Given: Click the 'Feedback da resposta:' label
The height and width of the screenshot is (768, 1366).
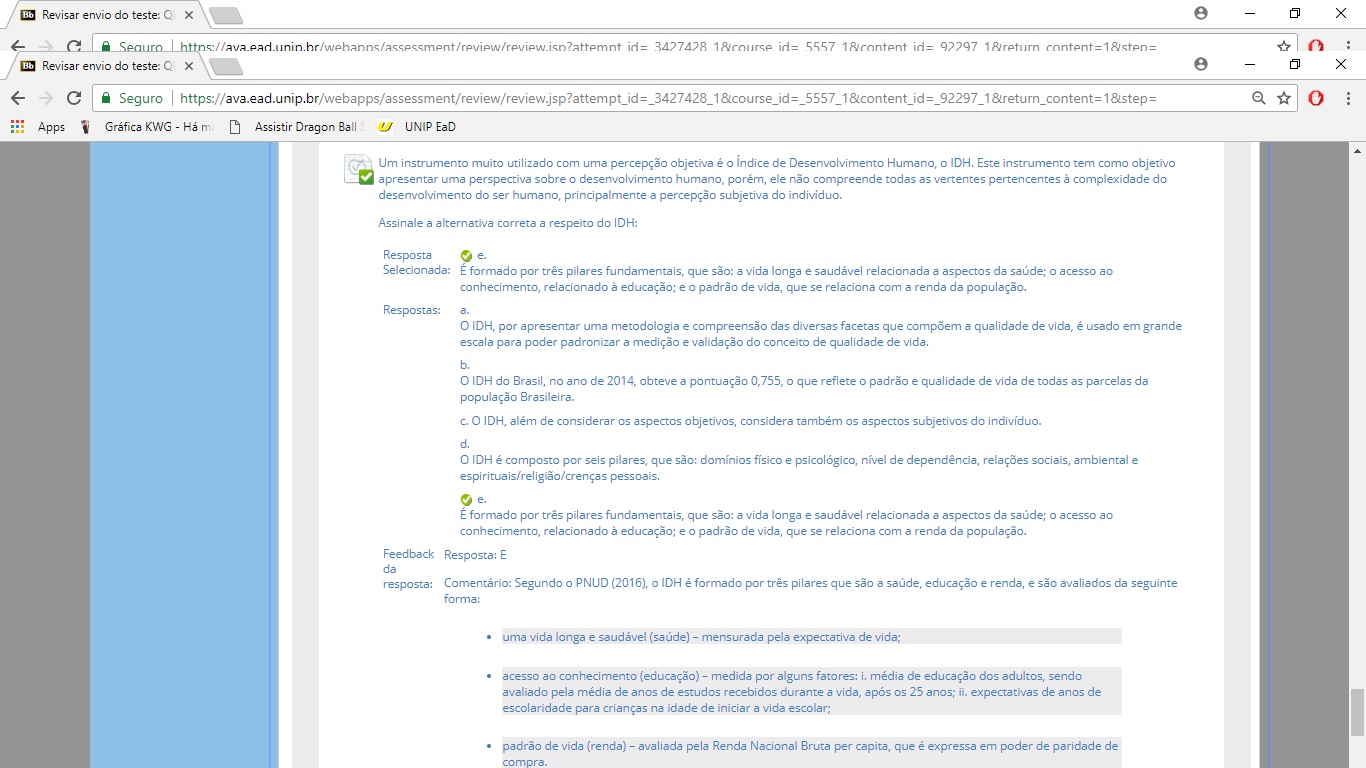Looking at the screenshot, I should click(x=408, y=569).
